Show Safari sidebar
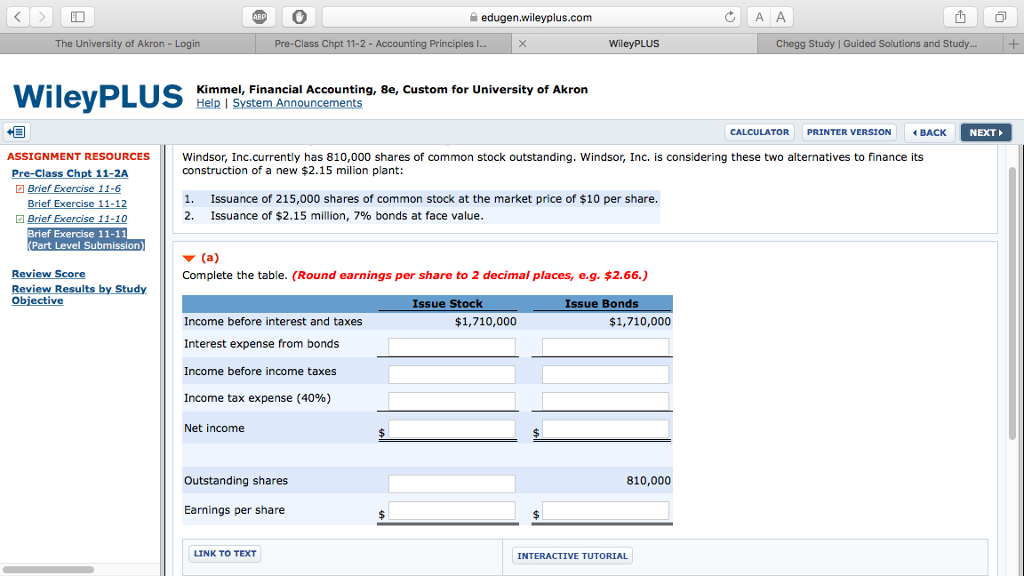The width and height of the screenshot is (1024, 576). point(78,17)
